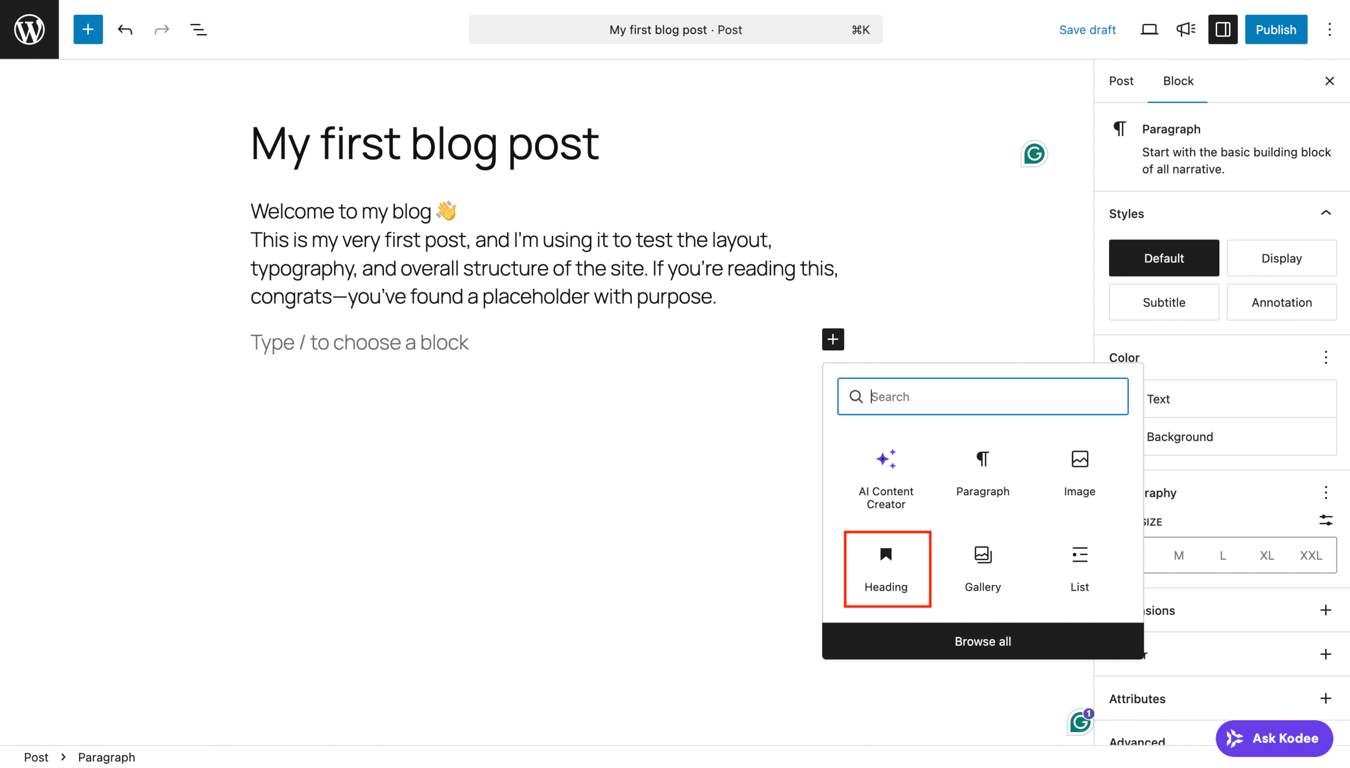Insert an Image block
Viewport: 1350px width, 768px height.
tap(1079, 472)
